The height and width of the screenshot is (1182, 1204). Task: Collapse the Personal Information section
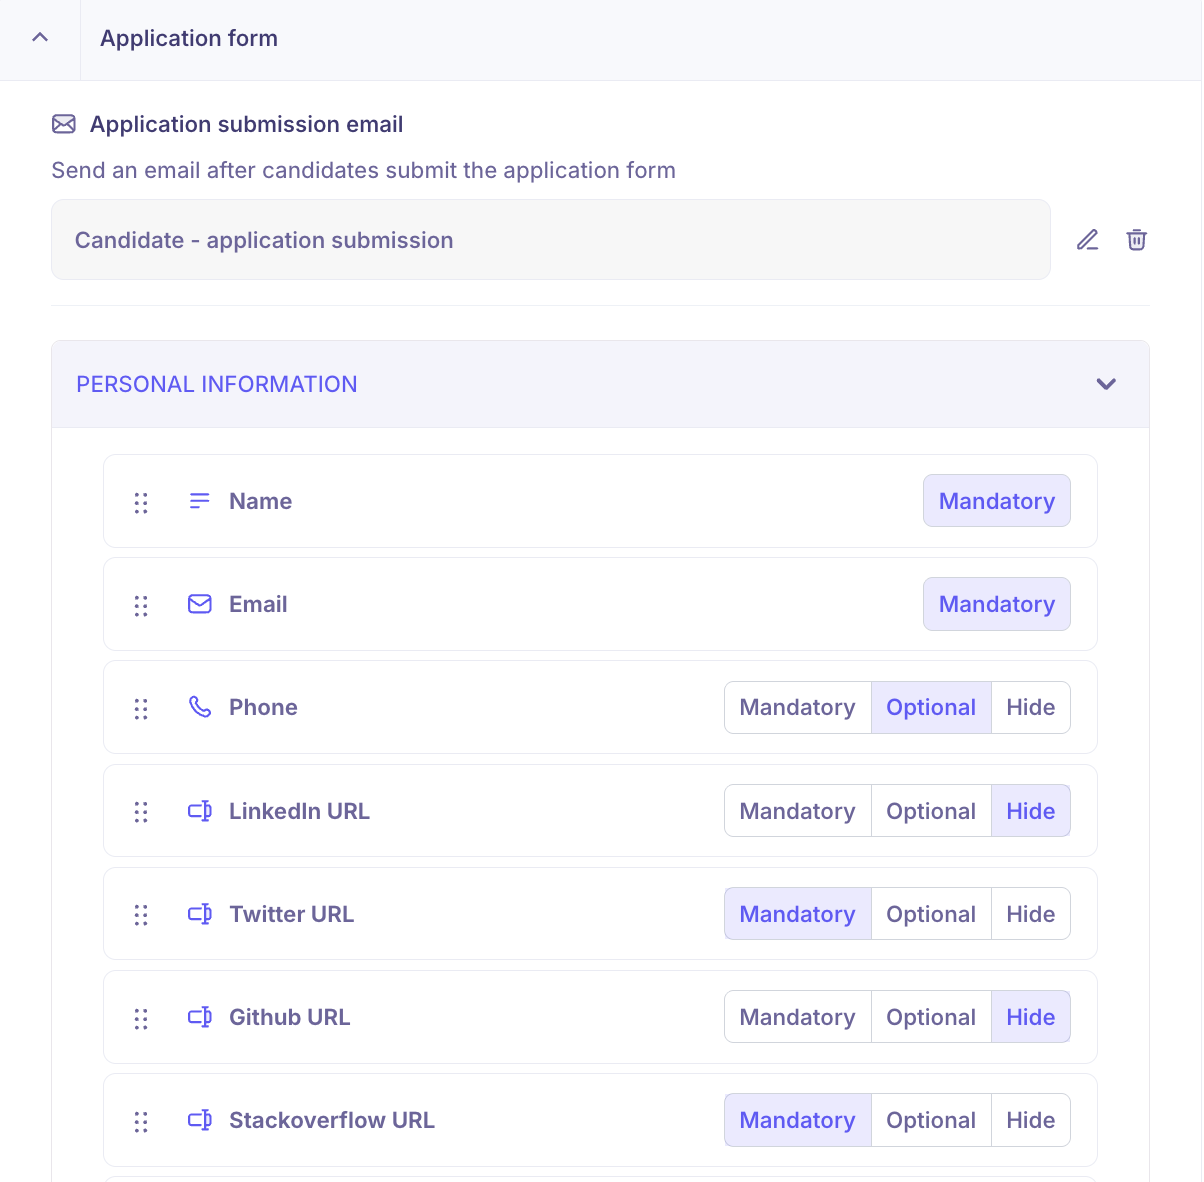coord(1106,384)
